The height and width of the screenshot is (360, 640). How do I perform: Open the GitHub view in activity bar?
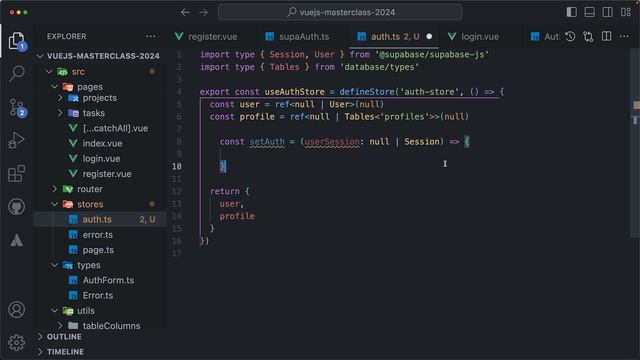click(x=17, y=207)
